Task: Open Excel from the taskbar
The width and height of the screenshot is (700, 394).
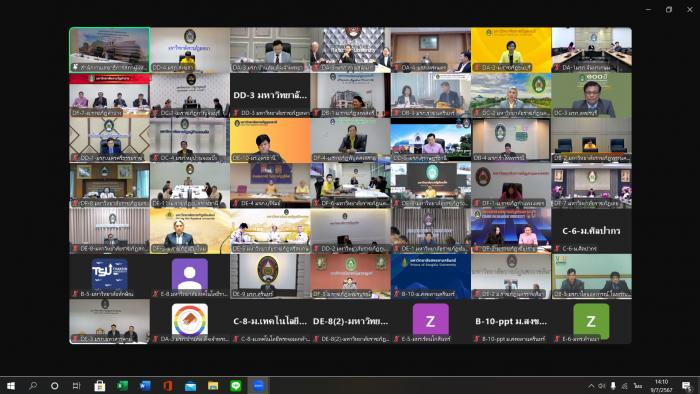Action: [x=122, y=386]
